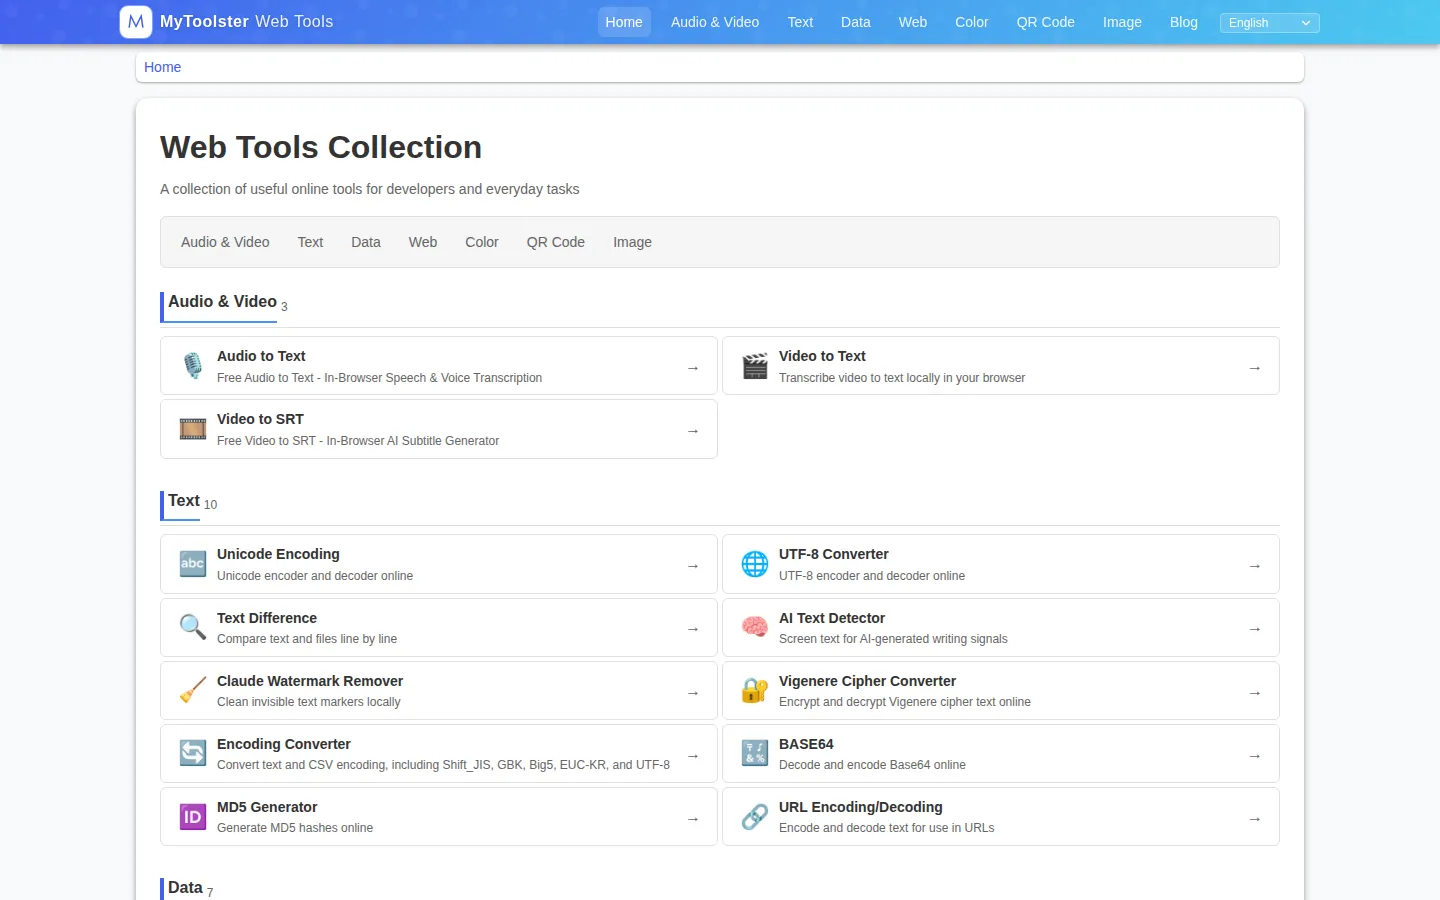This screenshot has width=1440, height=900.
Task: Click the Claude Watermark Remover broom icon
Action: pos(193,690)
